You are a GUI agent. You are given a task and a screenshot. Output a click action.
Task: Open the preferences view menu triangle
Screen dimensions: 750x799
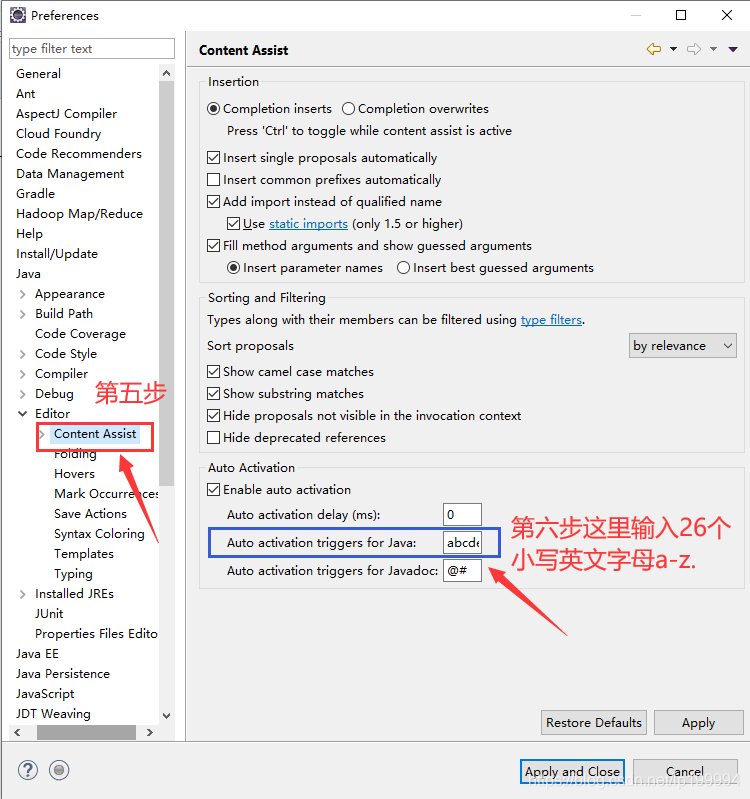pyautogui.click(x=733, y=49)
